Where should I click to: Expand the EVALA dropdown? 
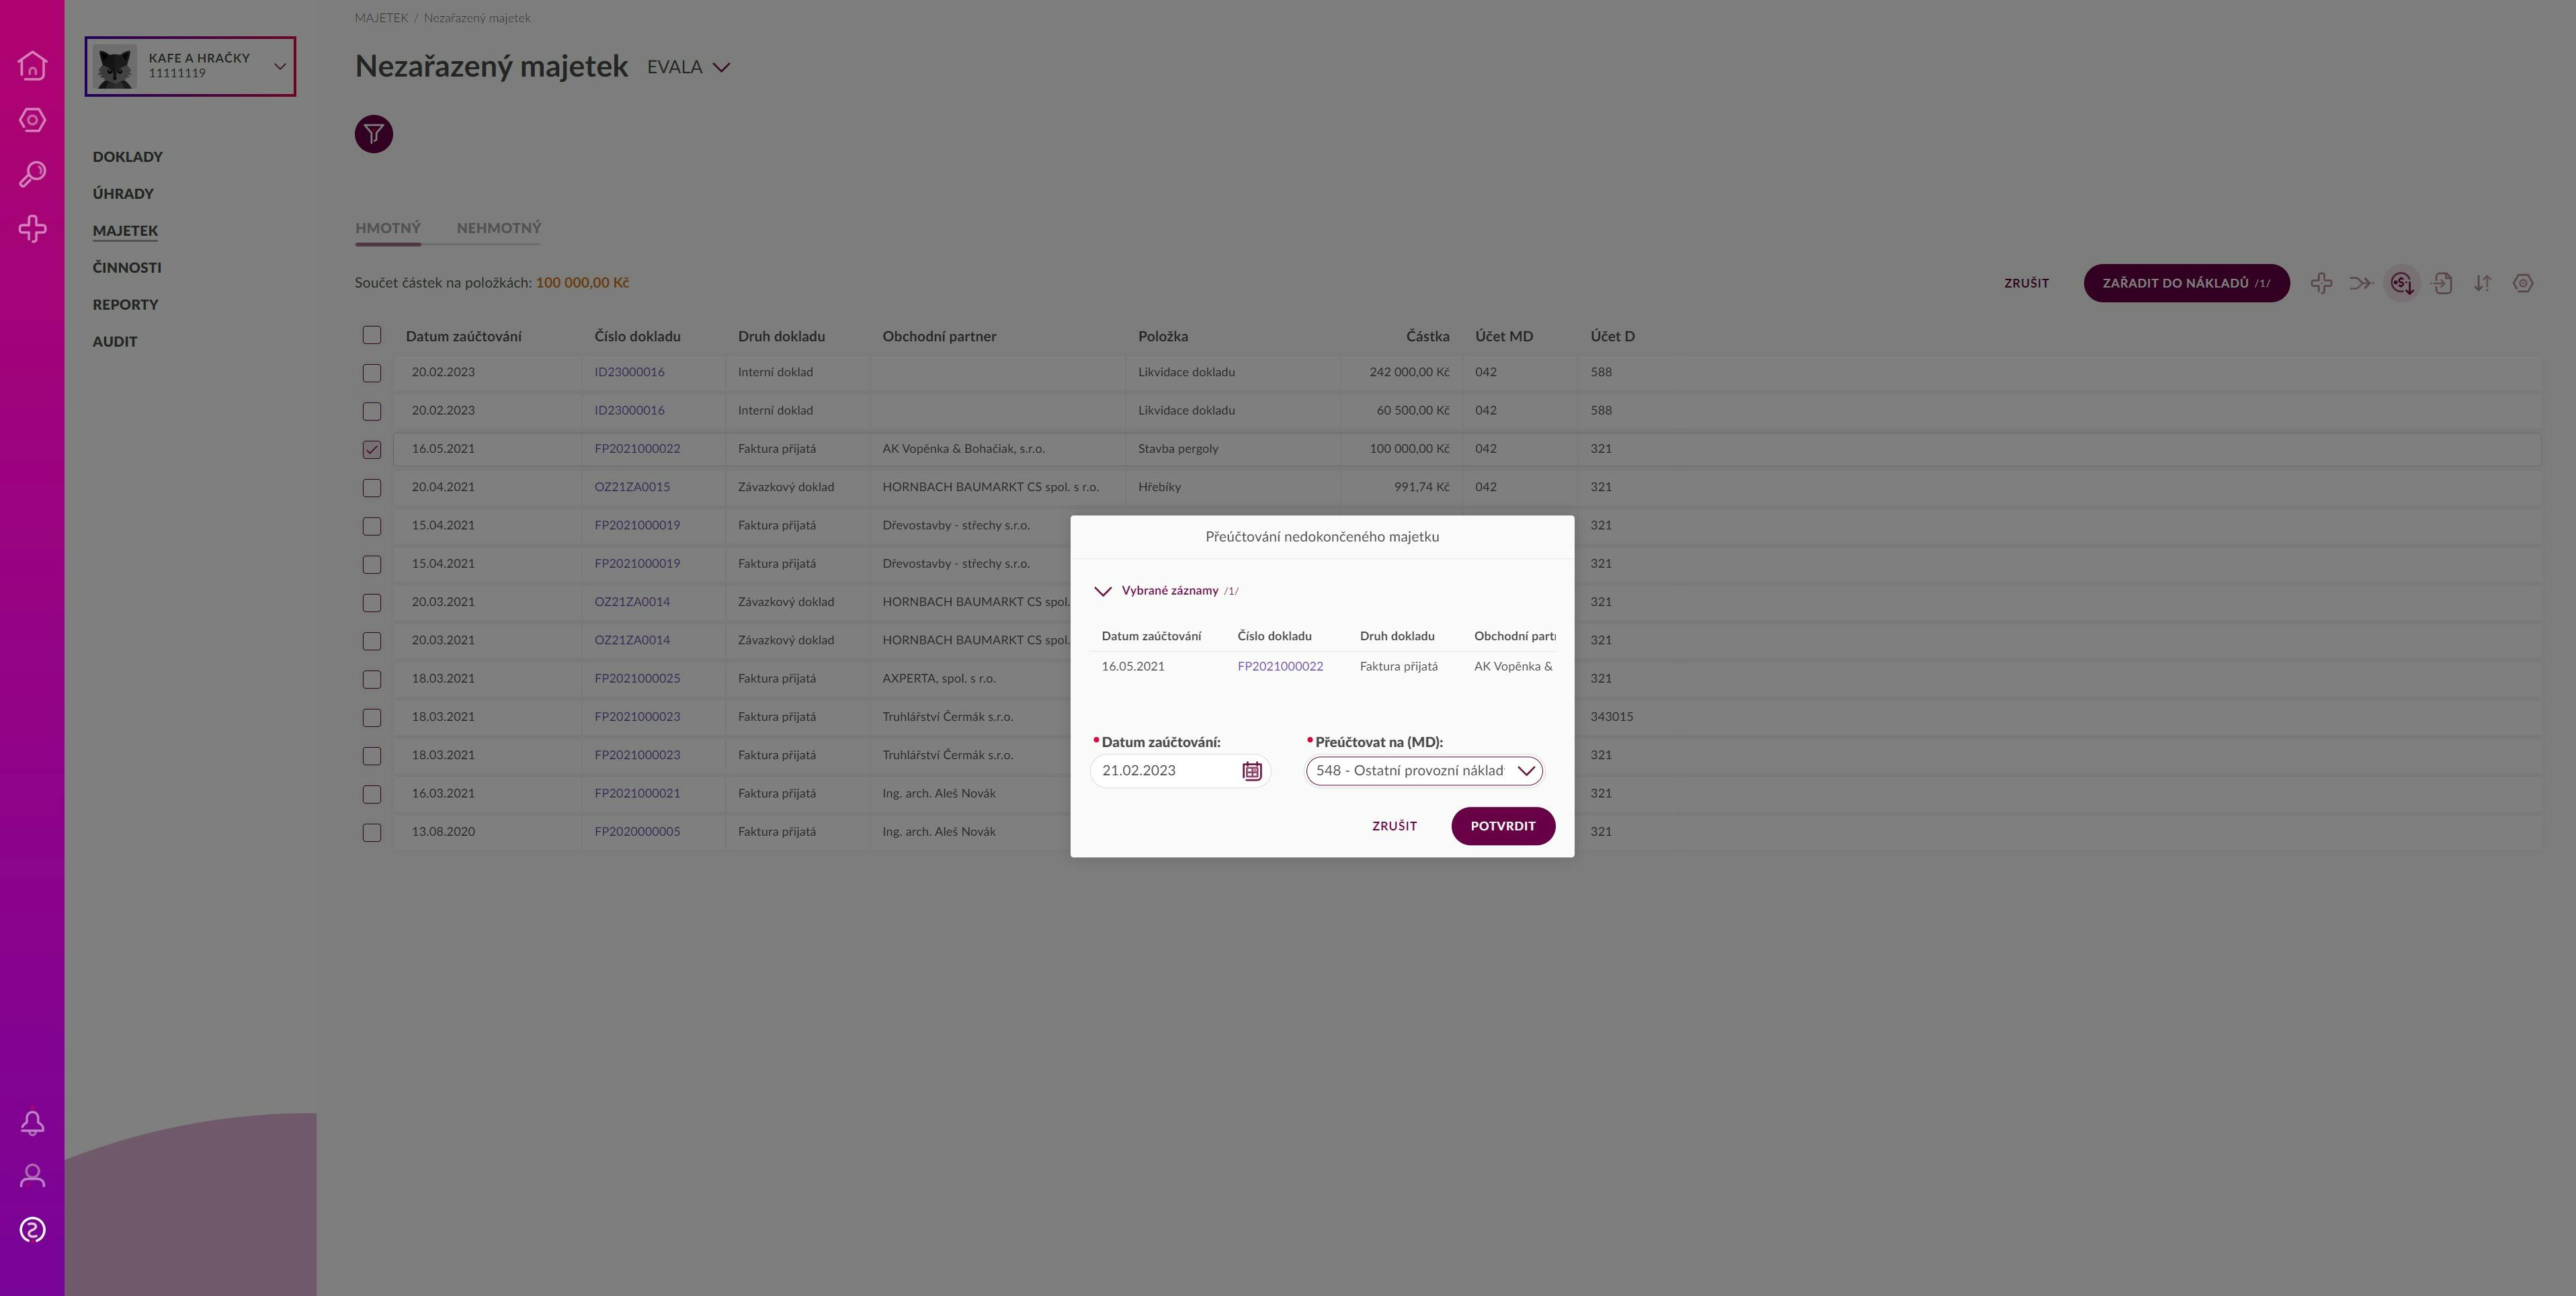click(x=721, y=67)
